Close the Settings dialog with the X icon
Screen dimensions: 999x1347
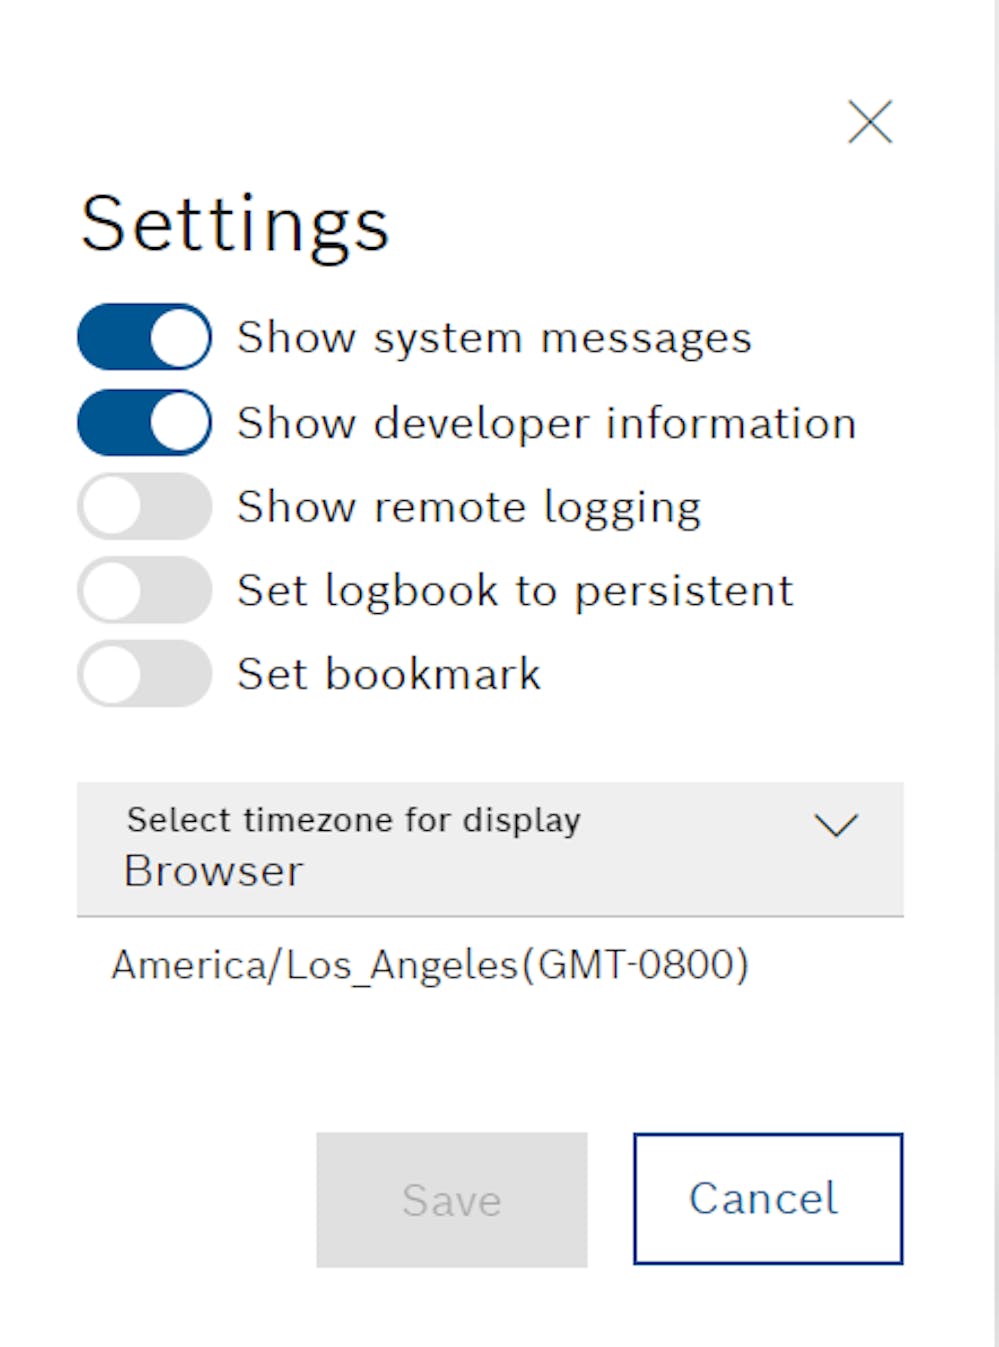pyautogui.click(x=869, y=122)
